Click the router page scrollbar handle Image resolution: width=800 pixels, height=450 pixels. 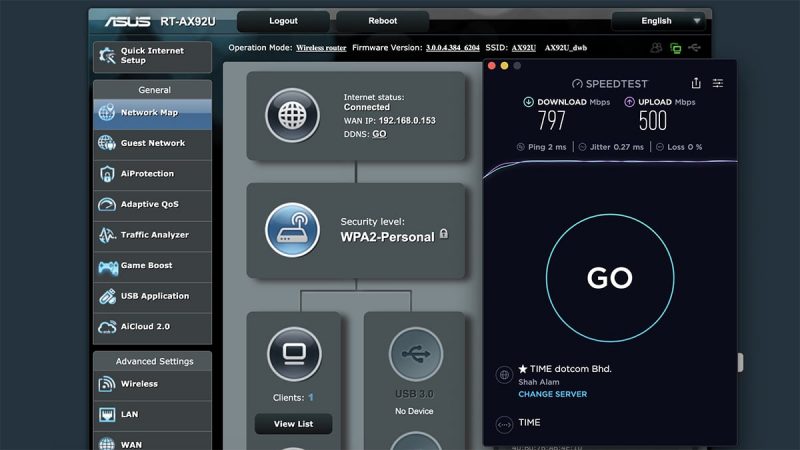(740, 363)
